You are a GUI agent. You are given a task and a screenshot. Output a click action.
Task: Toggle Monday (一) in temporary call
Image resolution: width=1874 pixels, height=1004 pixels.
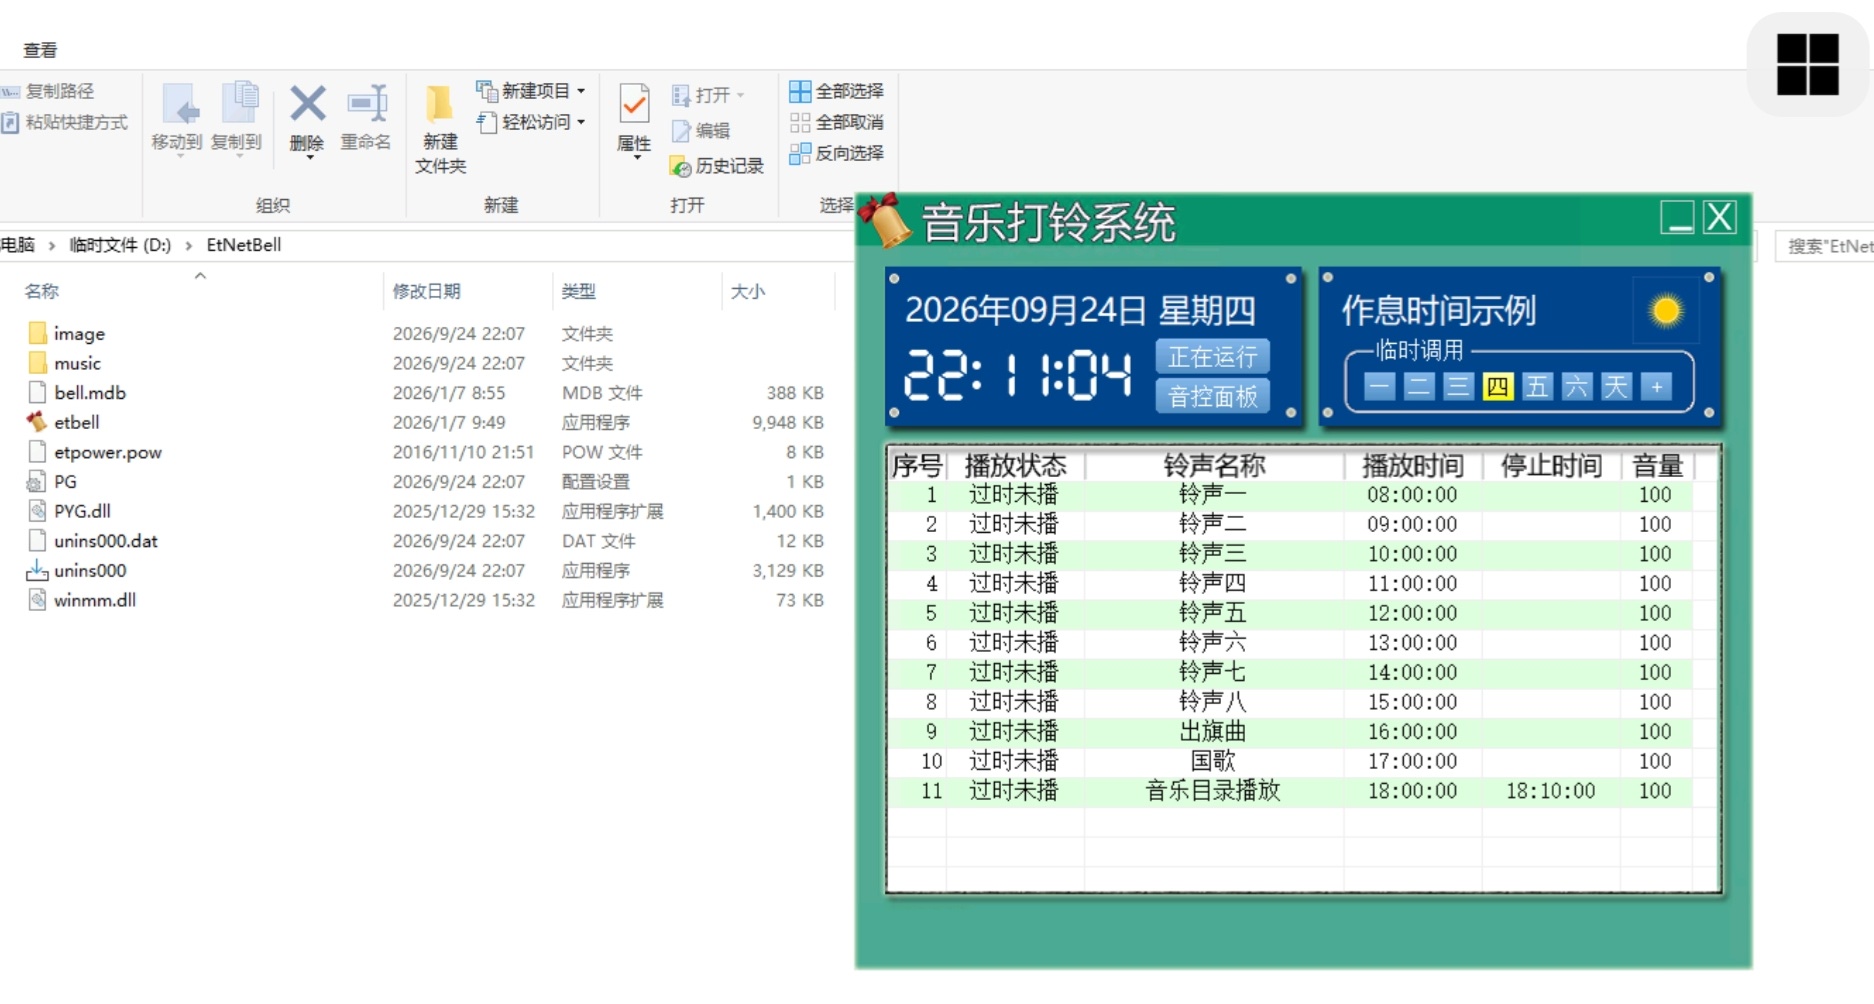tap(1380, 387)
